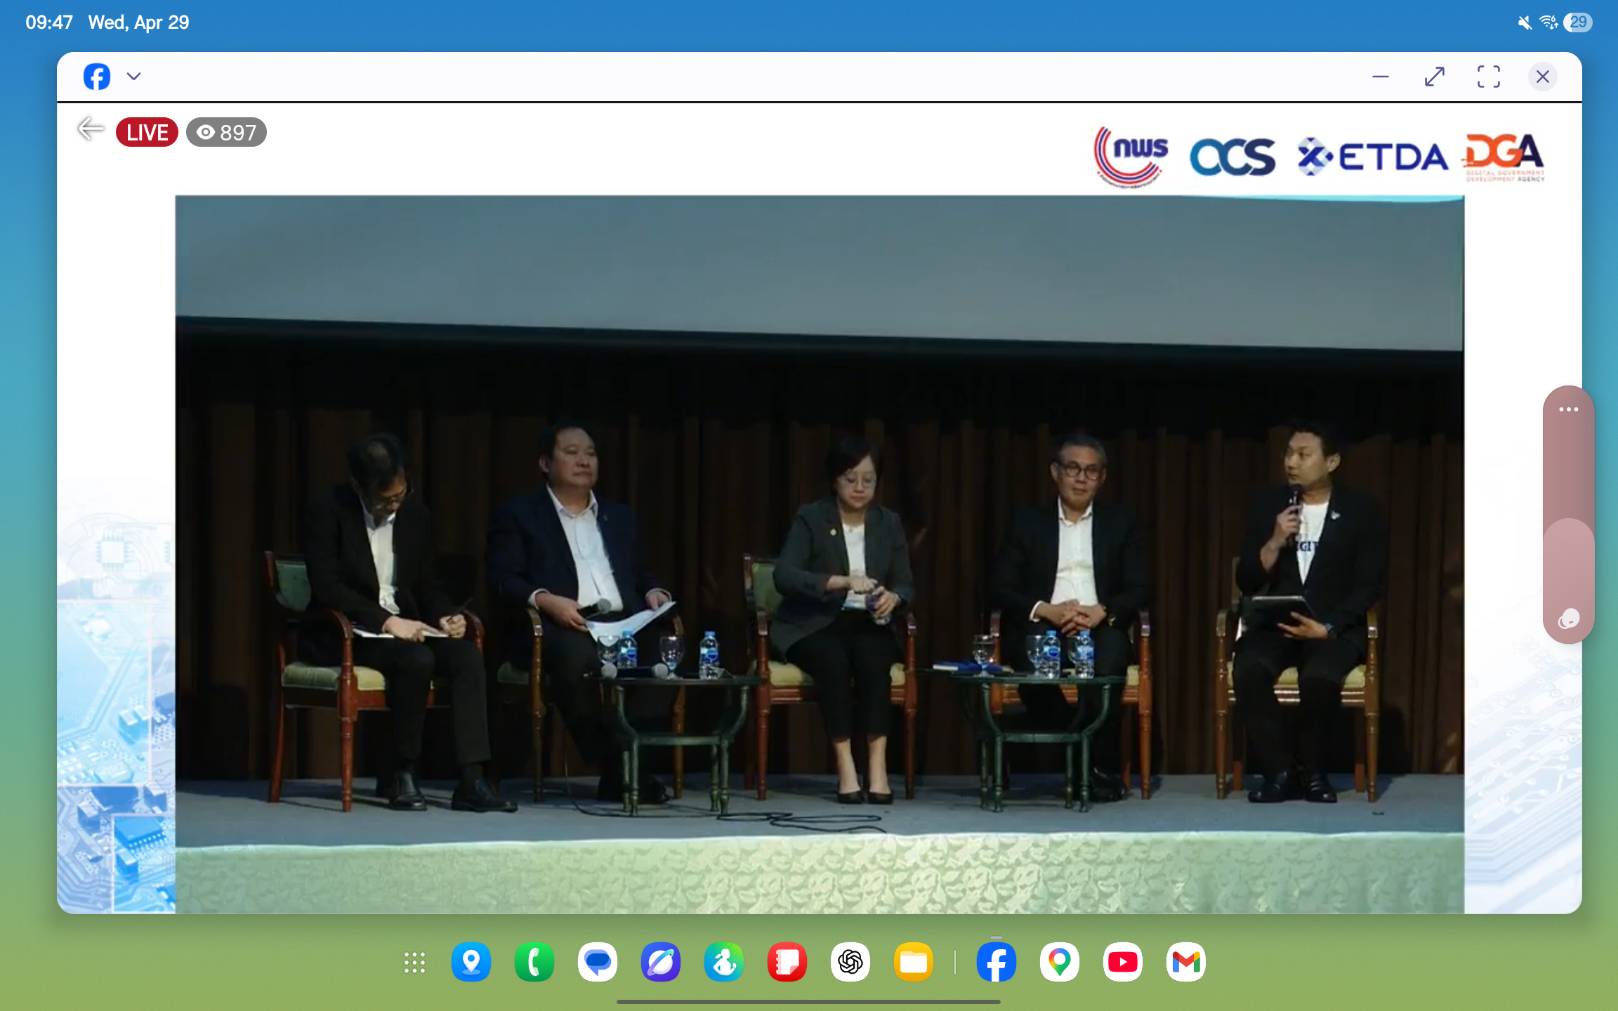This screenshot has height=1011, width=1618.
Task: Click the red LIVE badge
Action: [147, 132]
